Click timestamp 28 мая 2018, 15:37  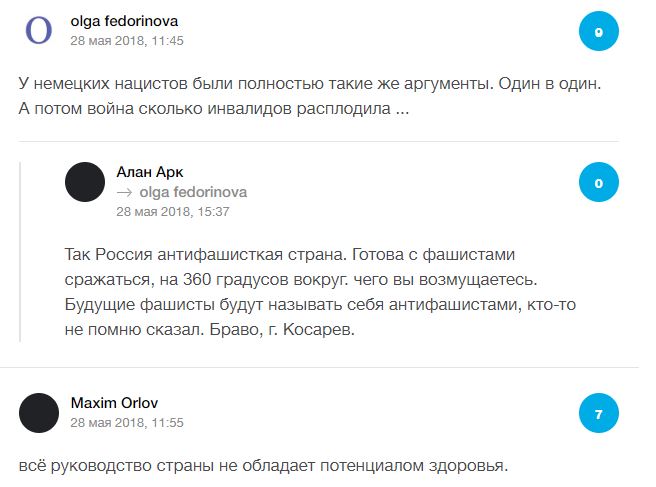coord(173,211)
